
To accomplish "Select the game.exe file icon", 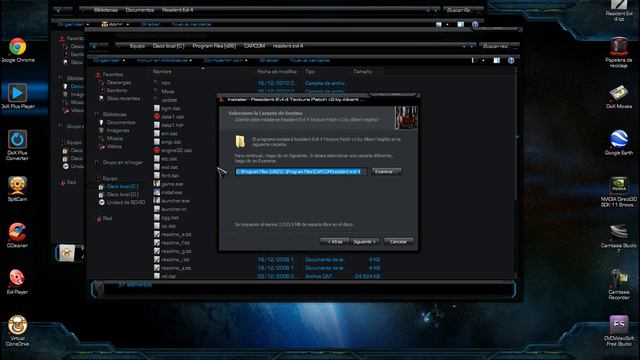I will pos(157,184).
